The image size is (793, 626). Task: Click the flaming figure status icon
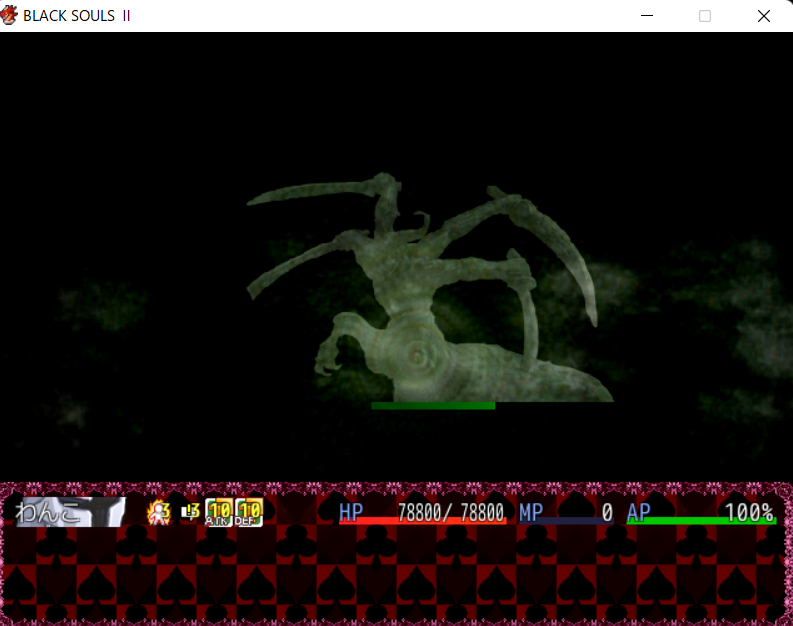(x=158, y=513)
